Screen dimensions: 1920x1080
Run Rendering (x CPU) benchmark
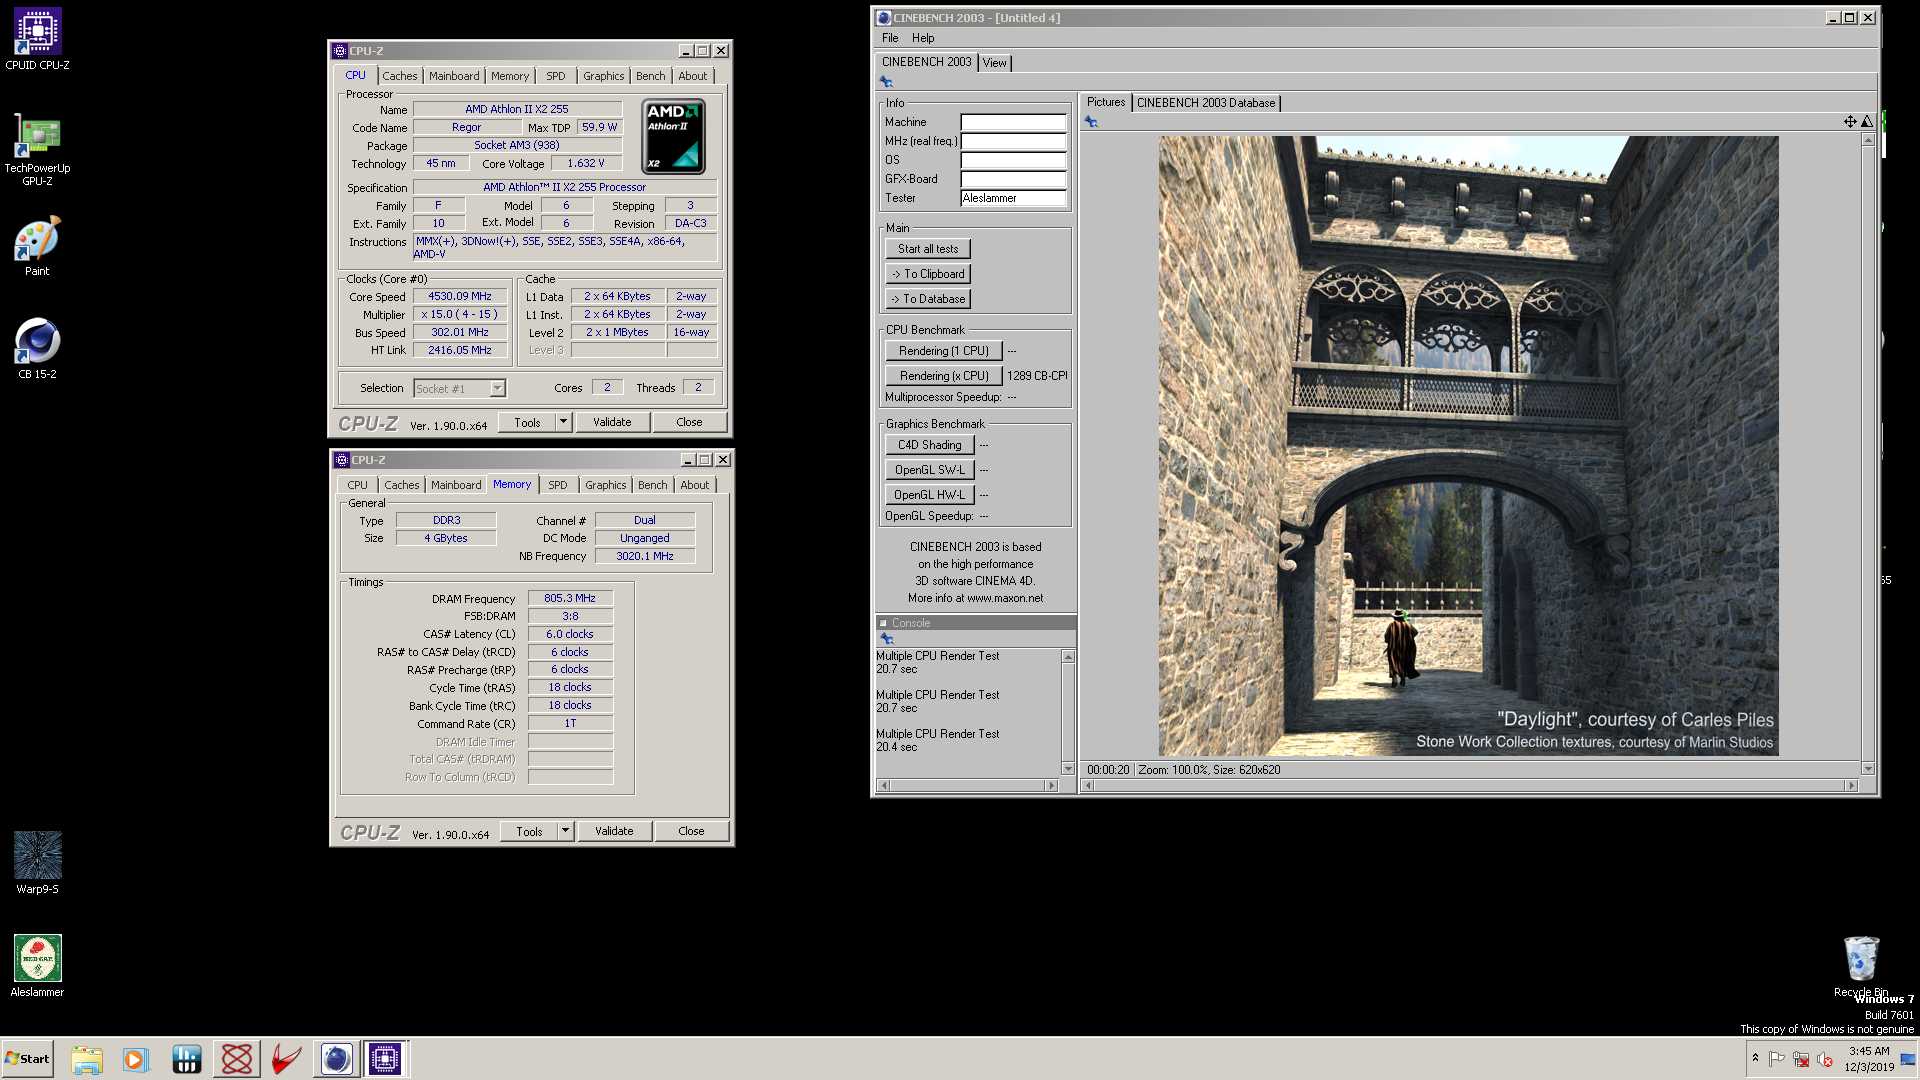coord(943,376)
